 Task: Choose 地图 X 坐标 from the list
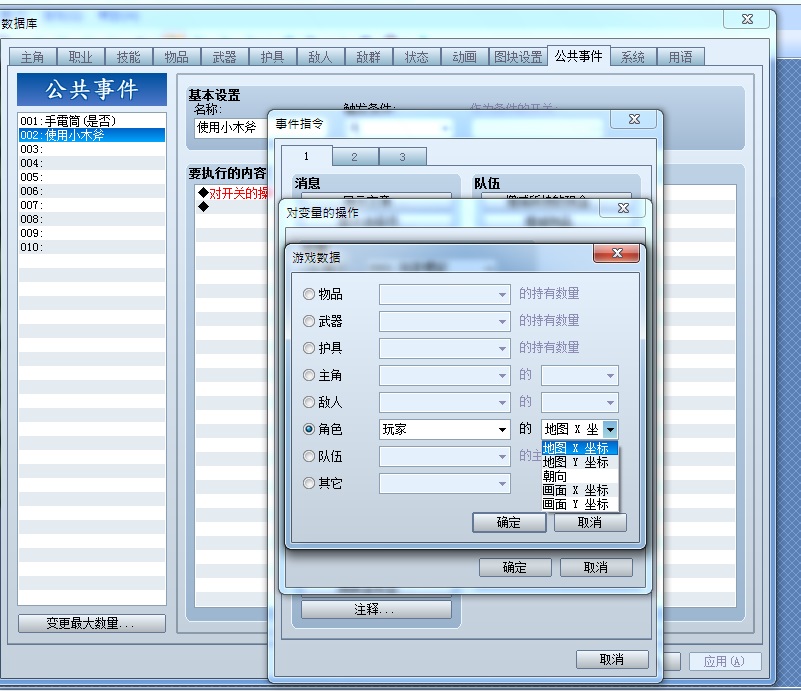click(580, 448)
